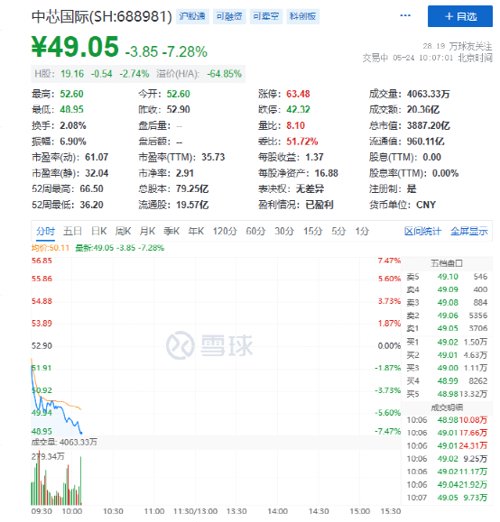Open the 全屏显示 fullscreen link

469,231
